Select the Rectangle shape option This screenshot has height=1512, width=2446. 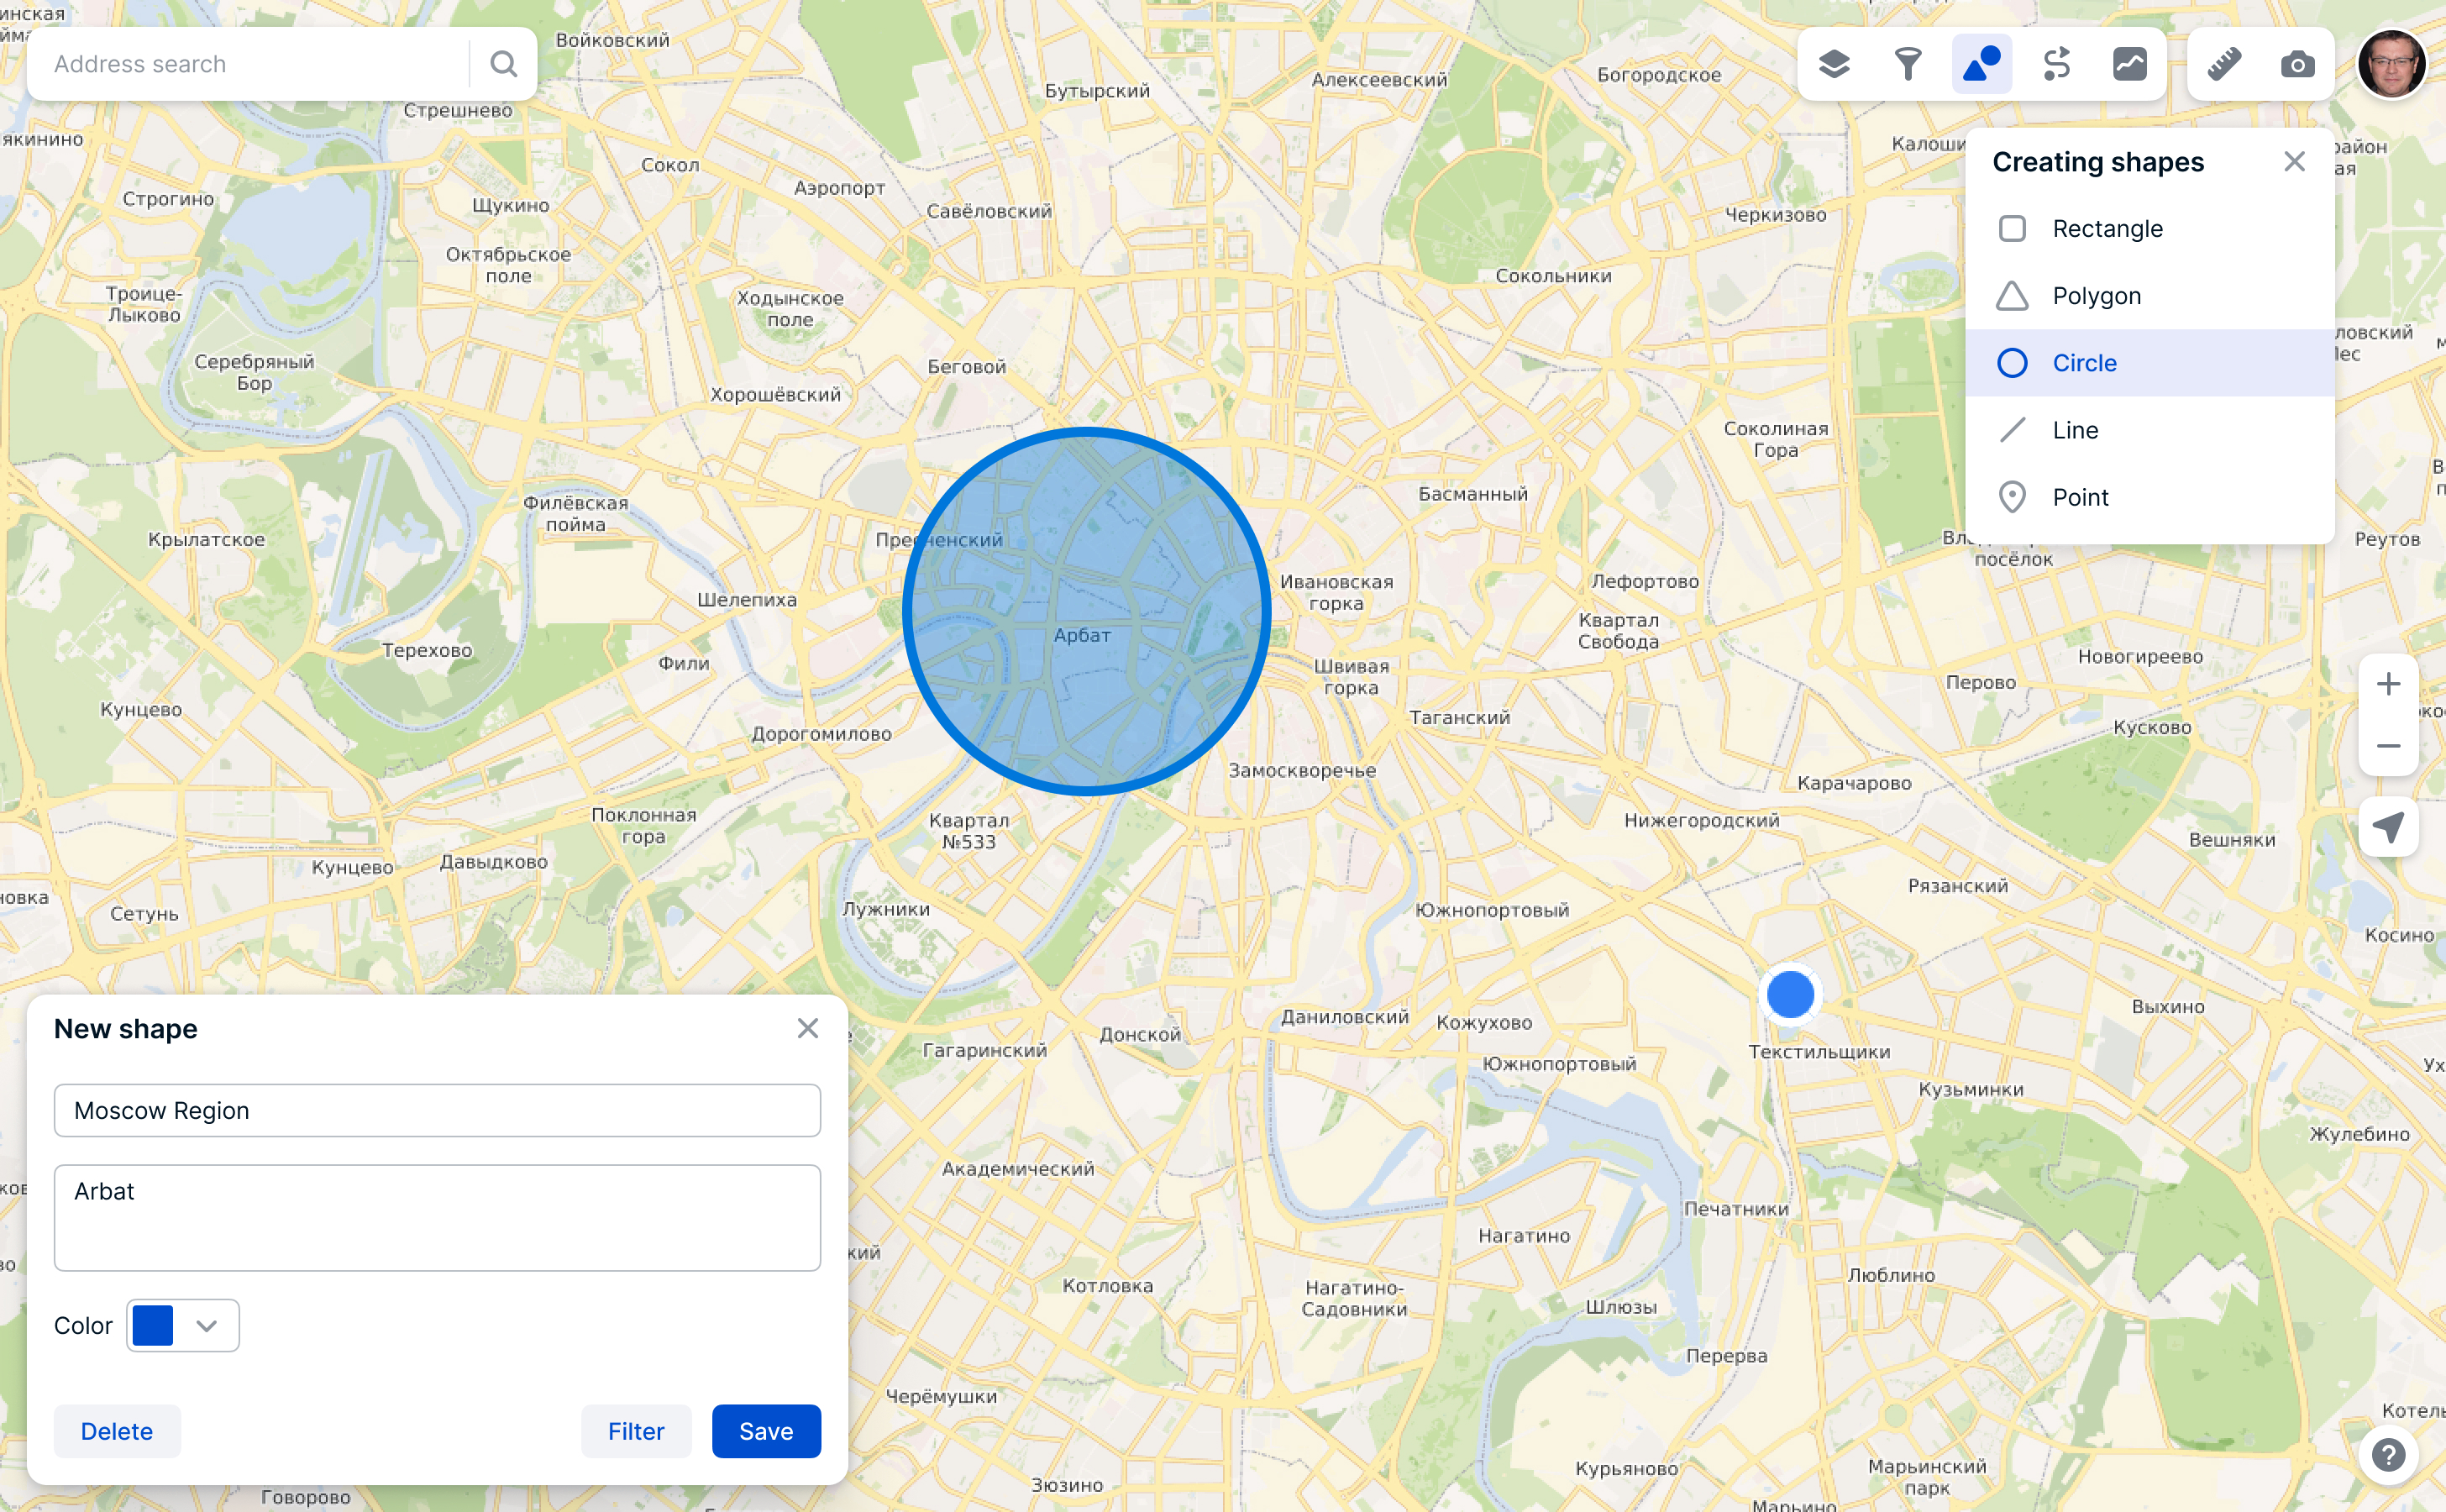(2107, 229)
